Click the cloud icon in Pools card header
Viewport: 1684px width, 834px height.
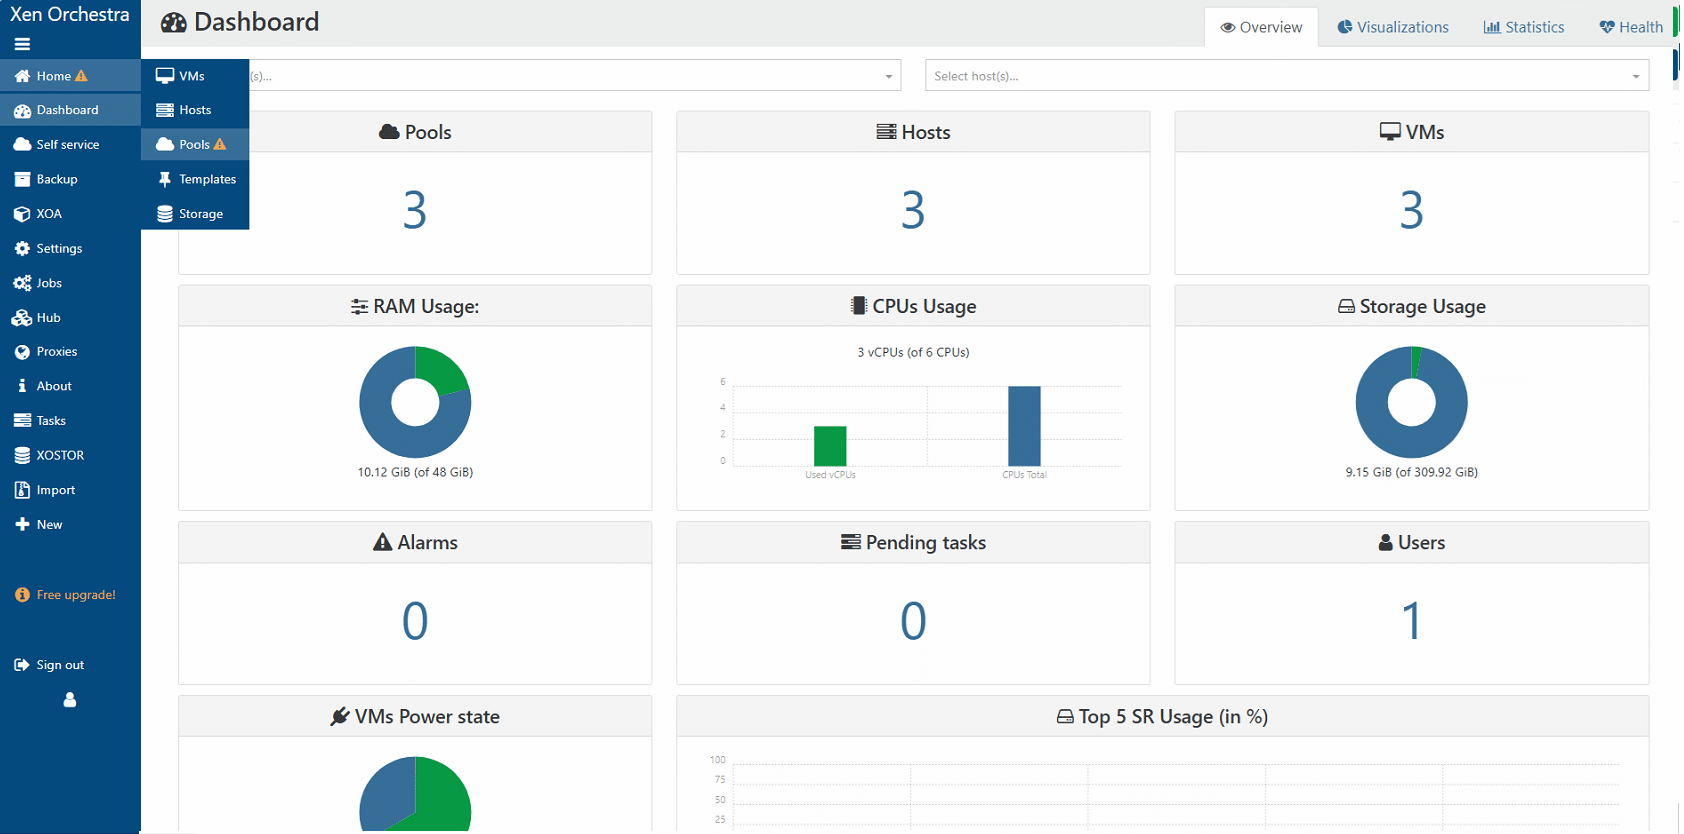coord(389,132)
